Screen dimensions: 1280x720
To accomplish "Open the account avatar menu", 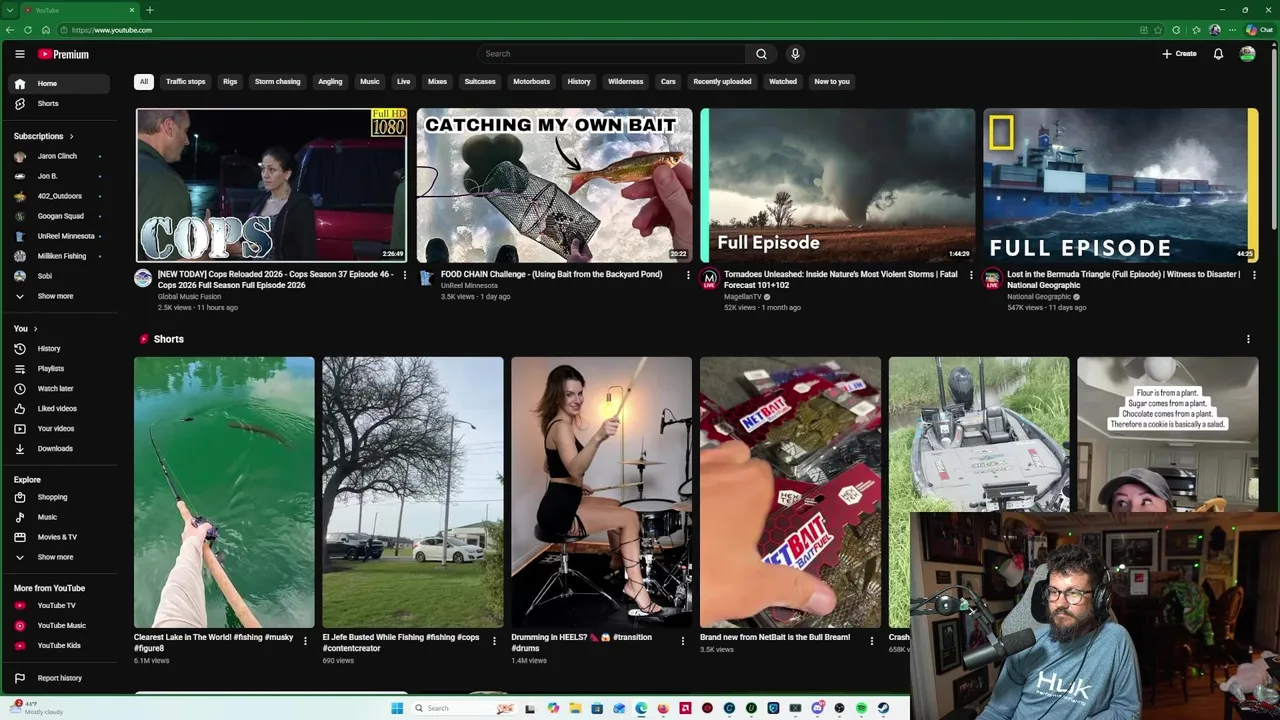I will click(1247, 54).
